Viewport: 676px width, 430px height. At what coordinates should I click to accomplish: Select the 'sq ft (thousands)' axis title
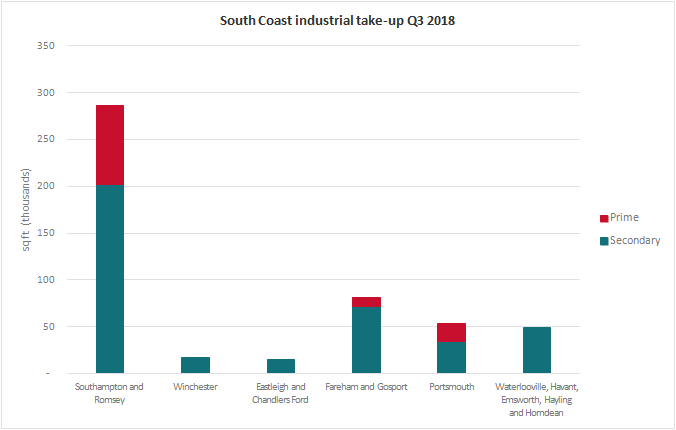coord(27,210)
